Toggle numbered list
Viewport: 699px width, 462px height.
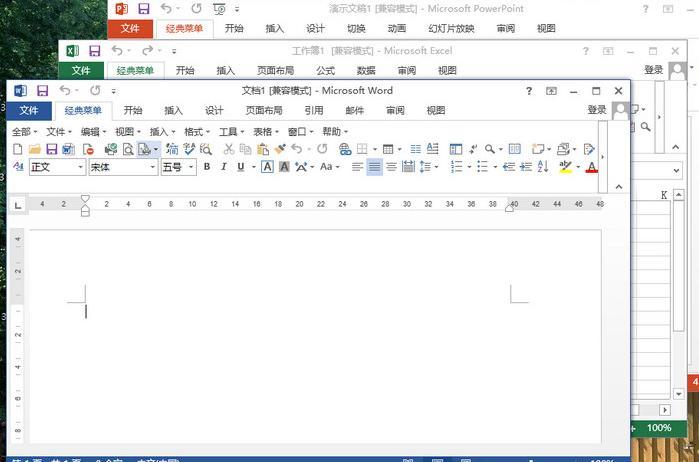coord(456,167)
